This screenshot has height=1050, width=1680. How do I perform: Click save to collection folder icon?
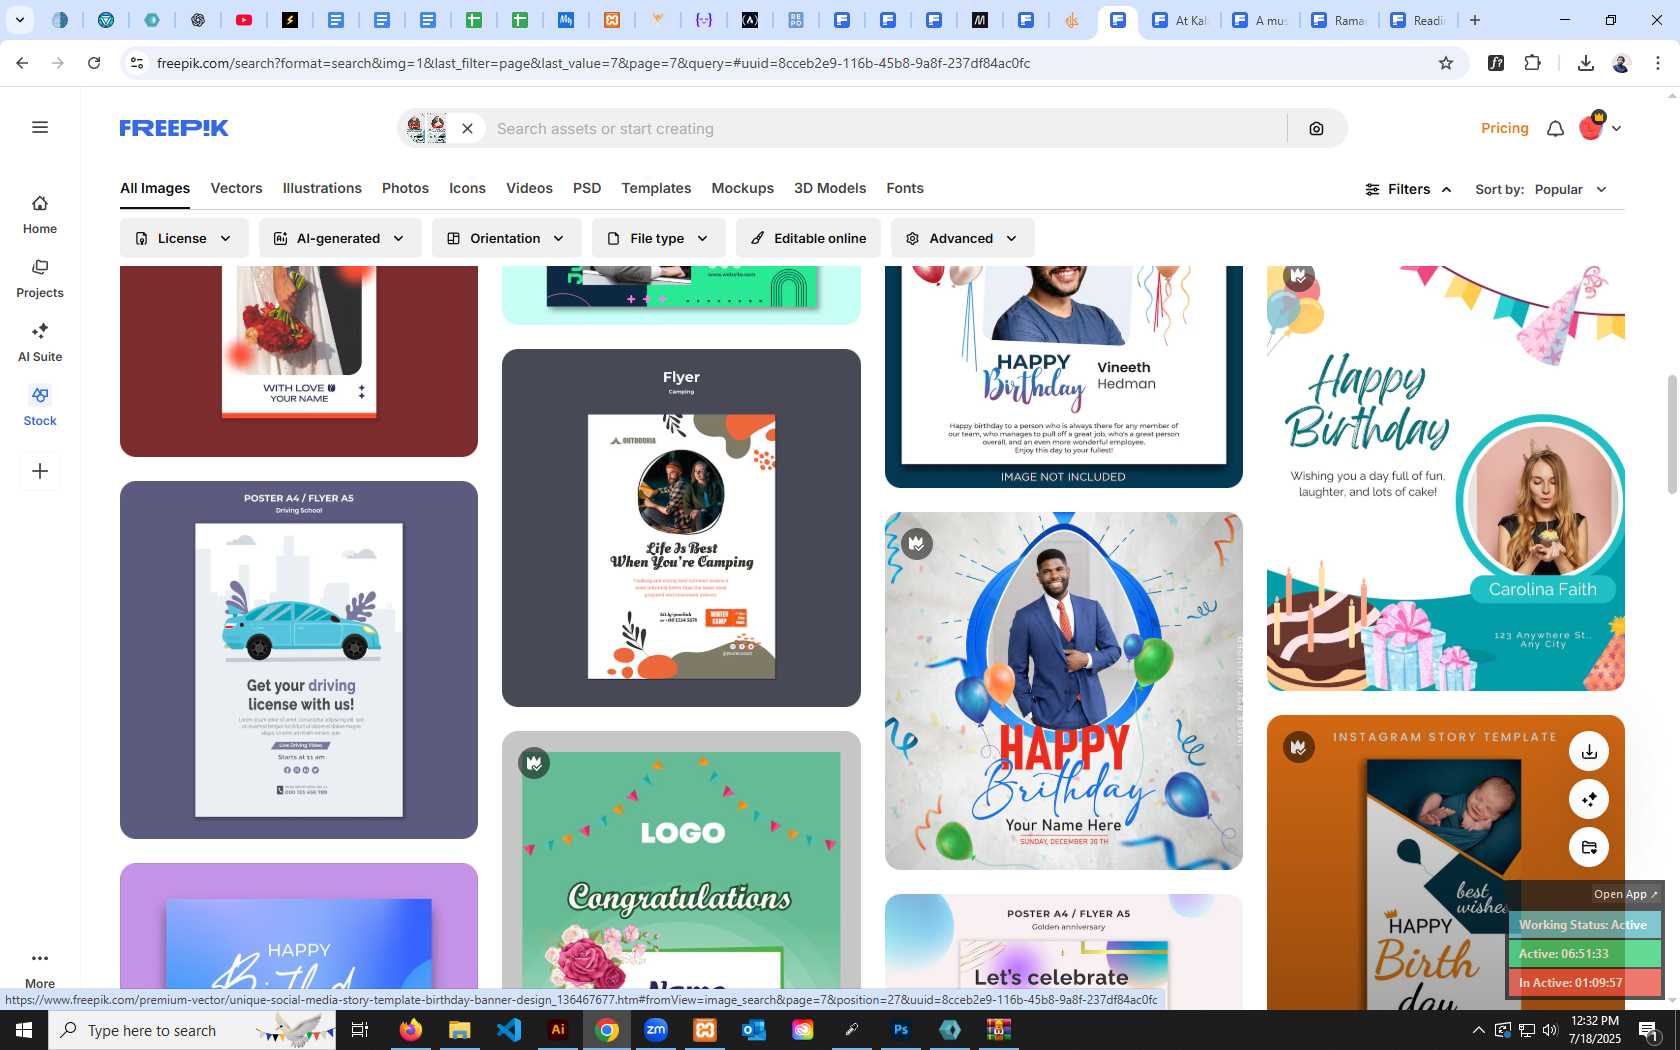[1589, 847]
